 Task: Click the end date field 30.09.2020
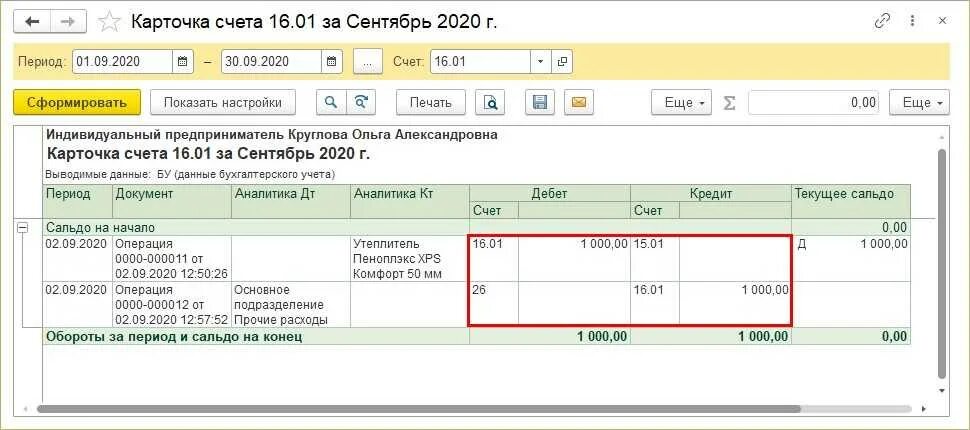(272, 62)
